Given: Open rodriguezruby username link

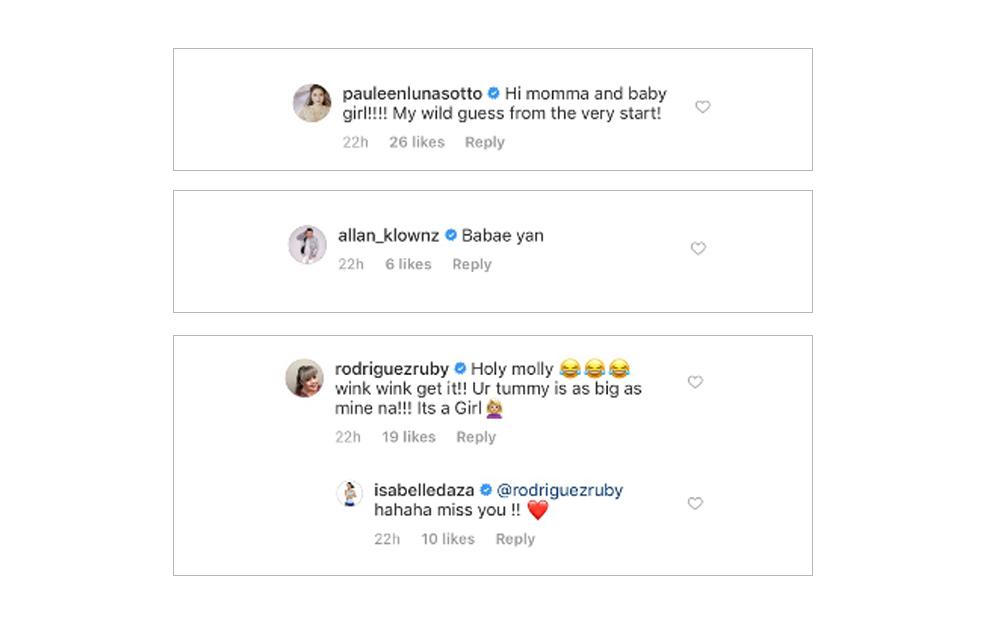Looking at the screenshot, I should pos(391,368).
